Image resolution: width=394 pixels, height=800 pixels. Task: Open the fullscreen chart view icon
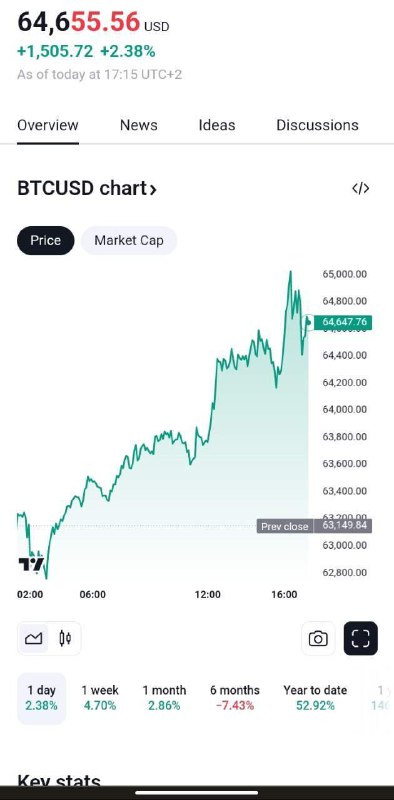pos(360,638)
